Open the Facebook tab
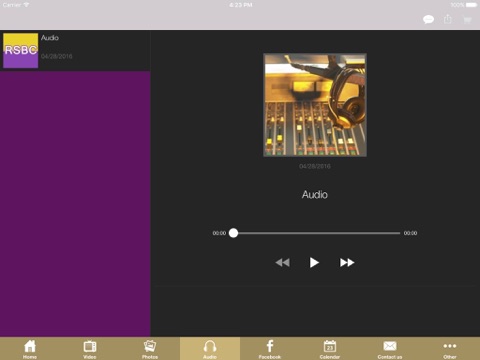Viewport: 480px width, 360px height. point(270,348)
